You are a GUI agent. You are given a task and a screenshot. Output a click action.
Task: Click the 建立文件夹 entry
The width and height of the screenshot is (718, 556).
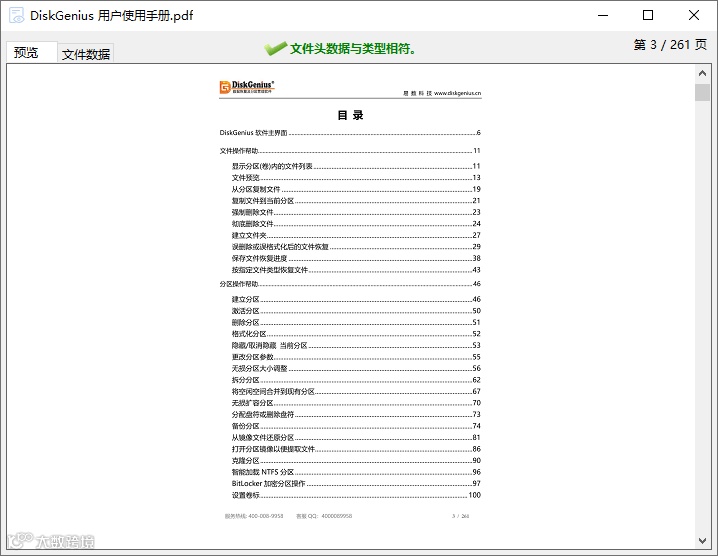pos(356,235)
